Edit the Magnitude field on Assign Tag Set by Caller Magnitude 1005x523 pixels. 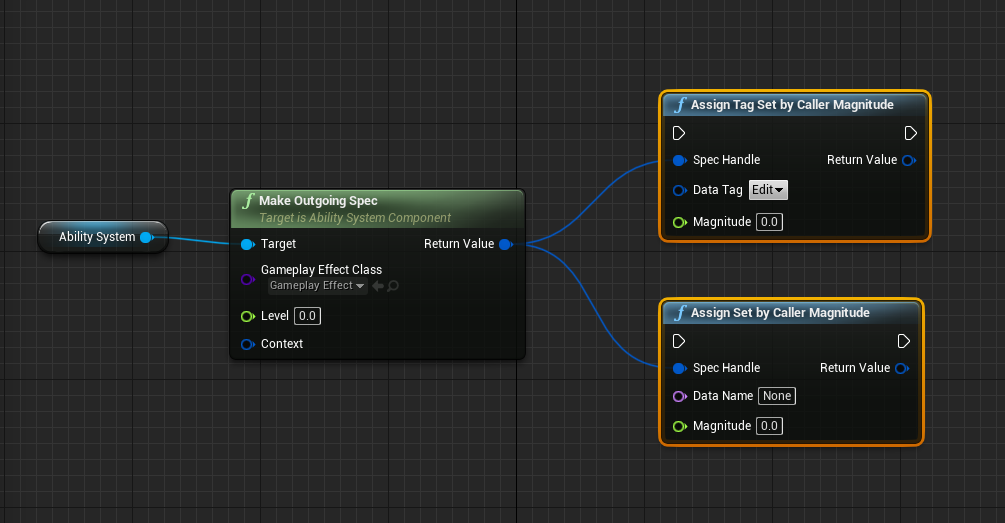769,222
